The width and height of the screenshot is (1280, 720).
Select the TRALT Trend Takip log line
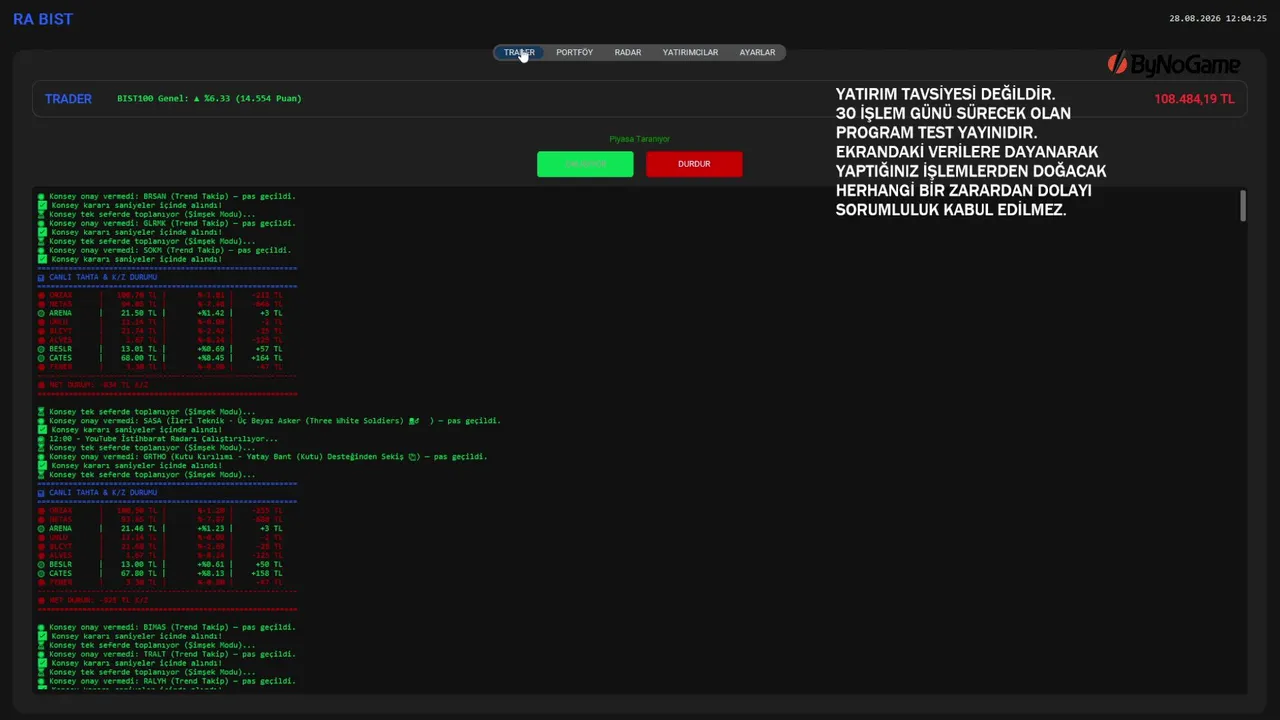(x=167, y=654)
